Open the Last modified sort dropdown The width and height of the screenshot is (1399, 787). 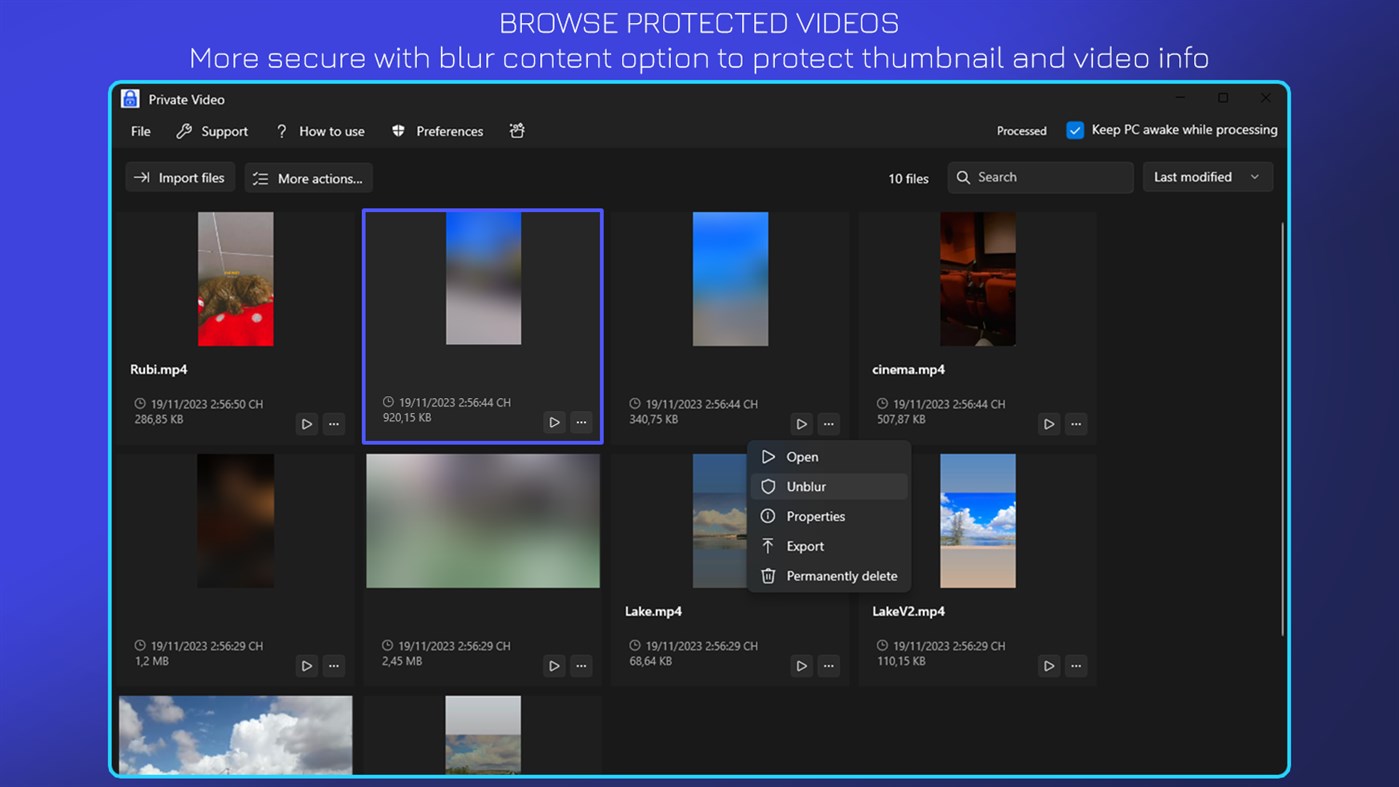pyautogui.click(x=1207, y=176)
